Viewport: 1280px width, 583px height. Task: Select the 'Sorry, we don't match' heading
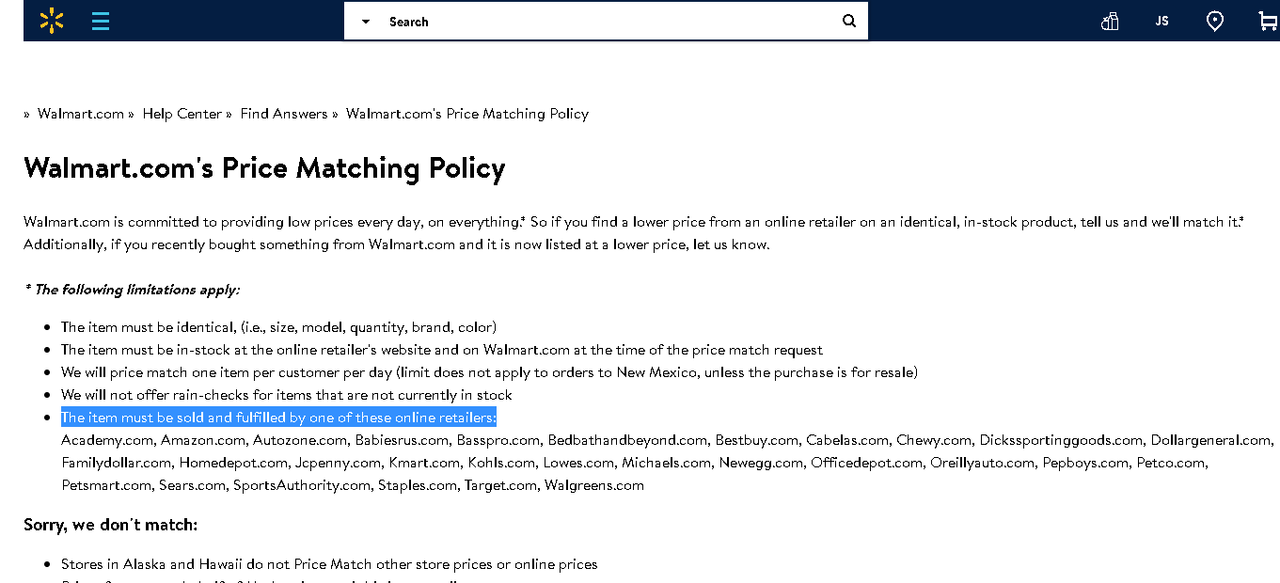pos(111,525)
